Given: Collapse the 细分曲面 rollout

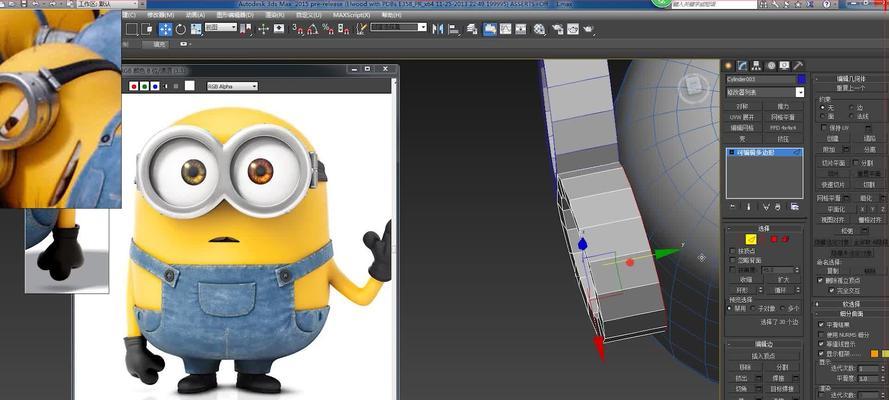Looking at the screenshot, I should coord(851,313).
